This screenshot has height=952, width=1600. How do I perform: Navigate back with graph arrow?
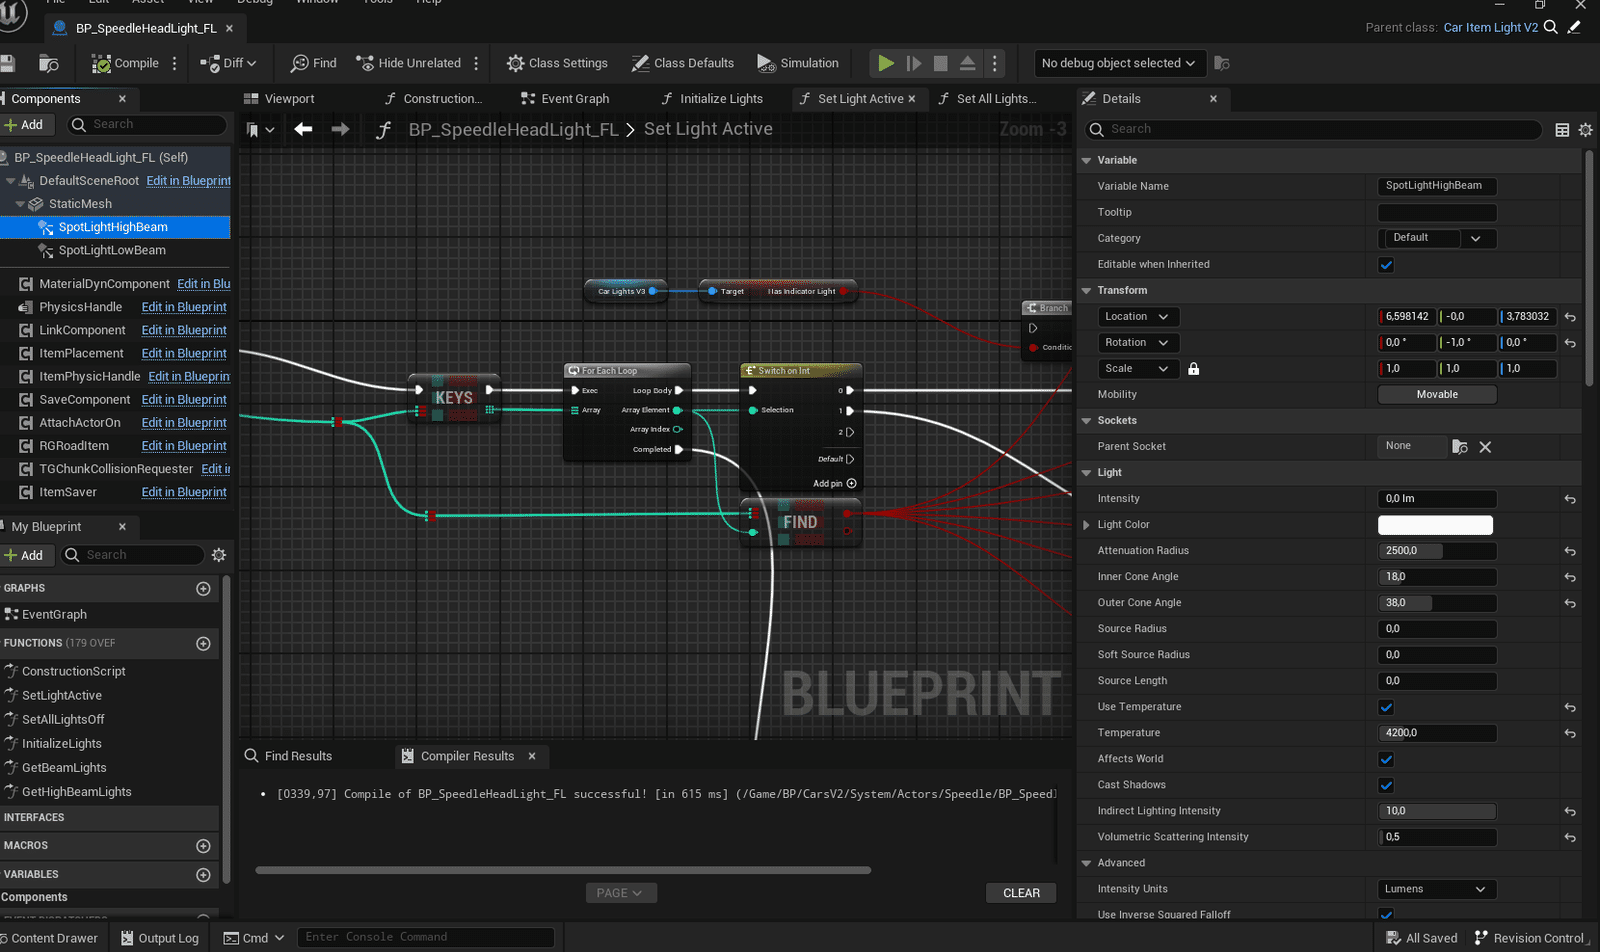click(303, 129)
